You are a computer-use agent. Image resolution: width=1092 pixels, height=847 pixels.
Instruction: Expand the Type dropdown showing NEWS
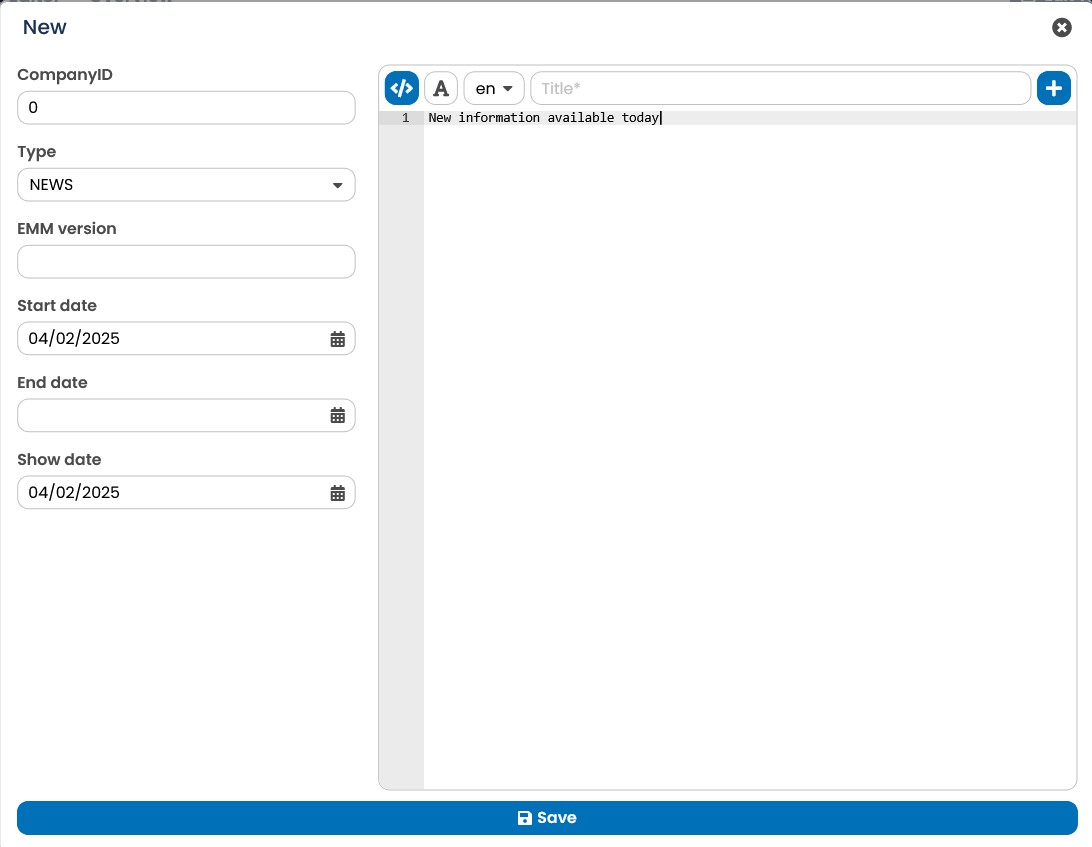tap(186, 185)
